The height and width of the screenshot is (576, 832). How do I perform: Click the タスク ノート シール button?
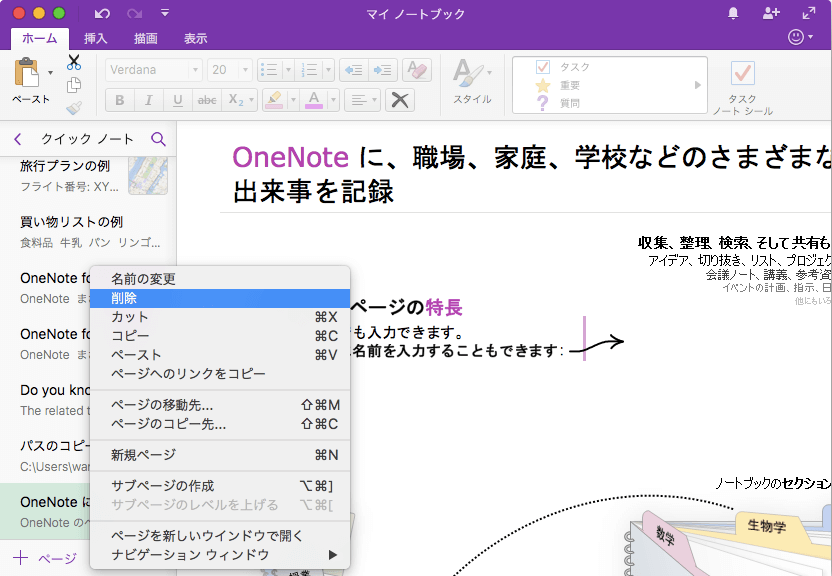tap(742, 88)
